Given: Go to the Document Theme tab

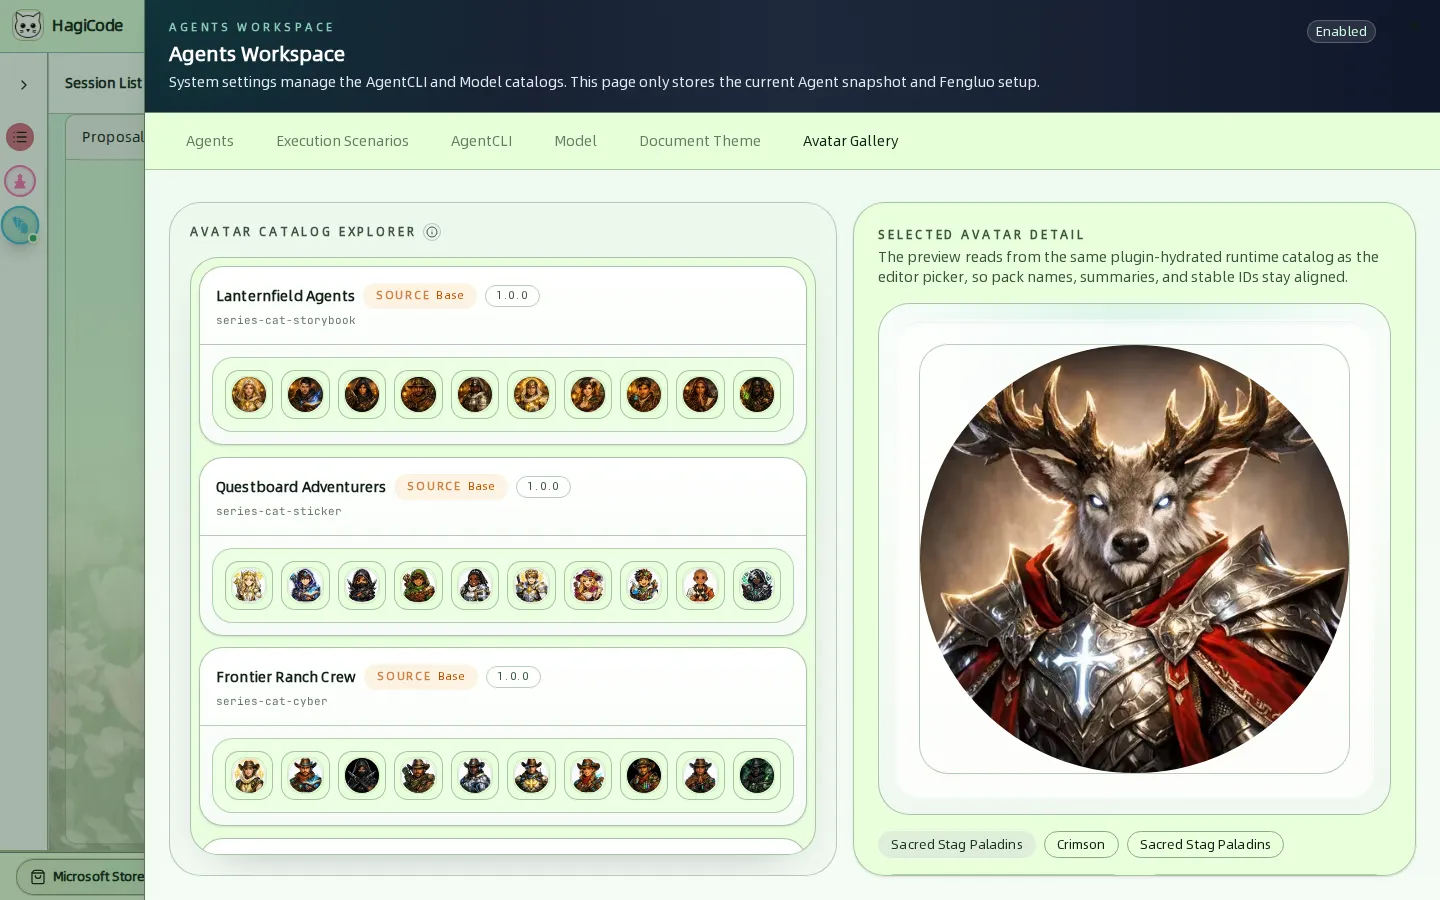Looking at the screenshot, I should 700,141.
